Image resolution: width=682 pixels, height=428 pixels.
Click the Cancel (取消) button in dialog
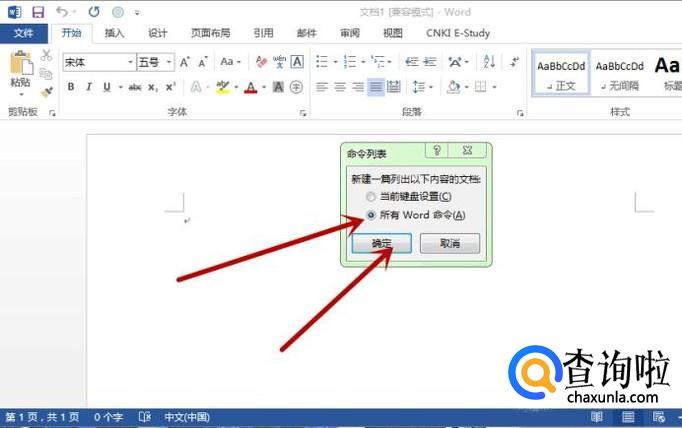[450, 243]
